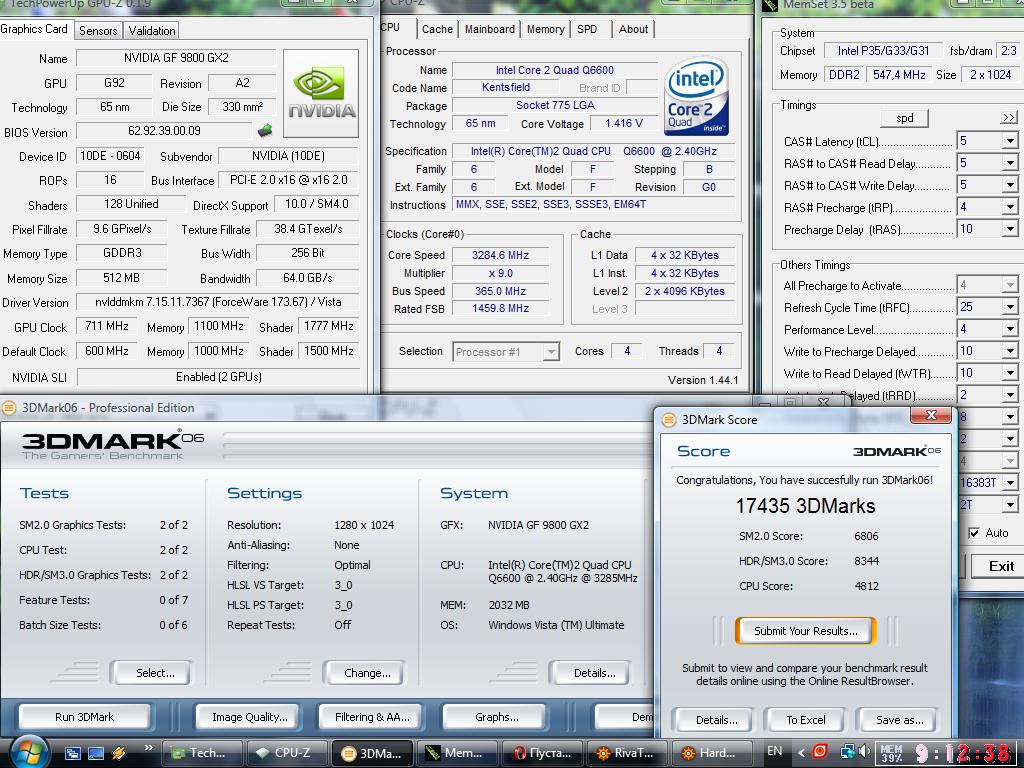The width and height of the screenshot is (1024, 768).
Task: Open the RivaTuner taskbar button
Action: (627, 753)
